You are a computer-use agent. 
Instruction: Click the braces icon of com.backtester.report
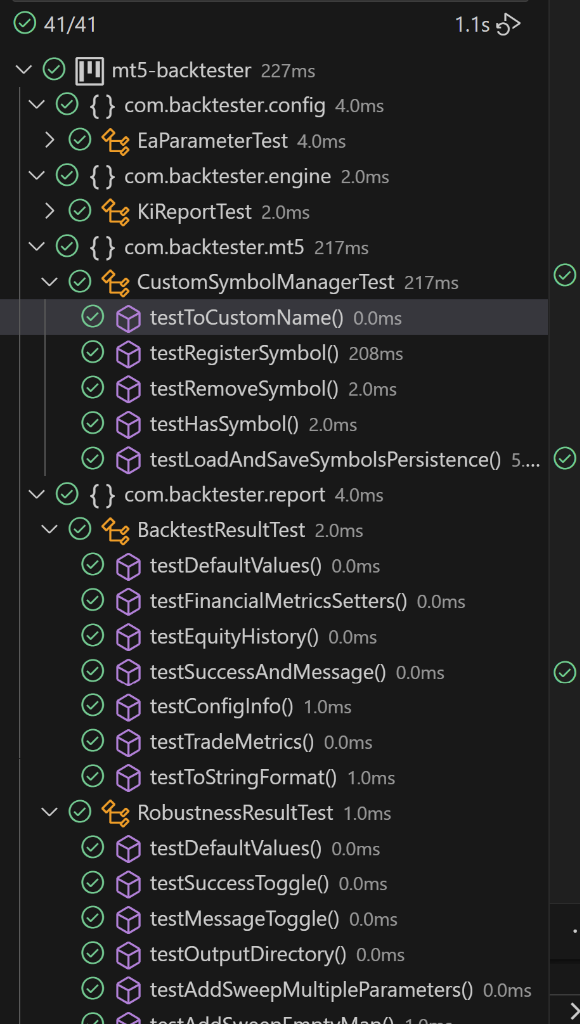(x=103, y=494)
